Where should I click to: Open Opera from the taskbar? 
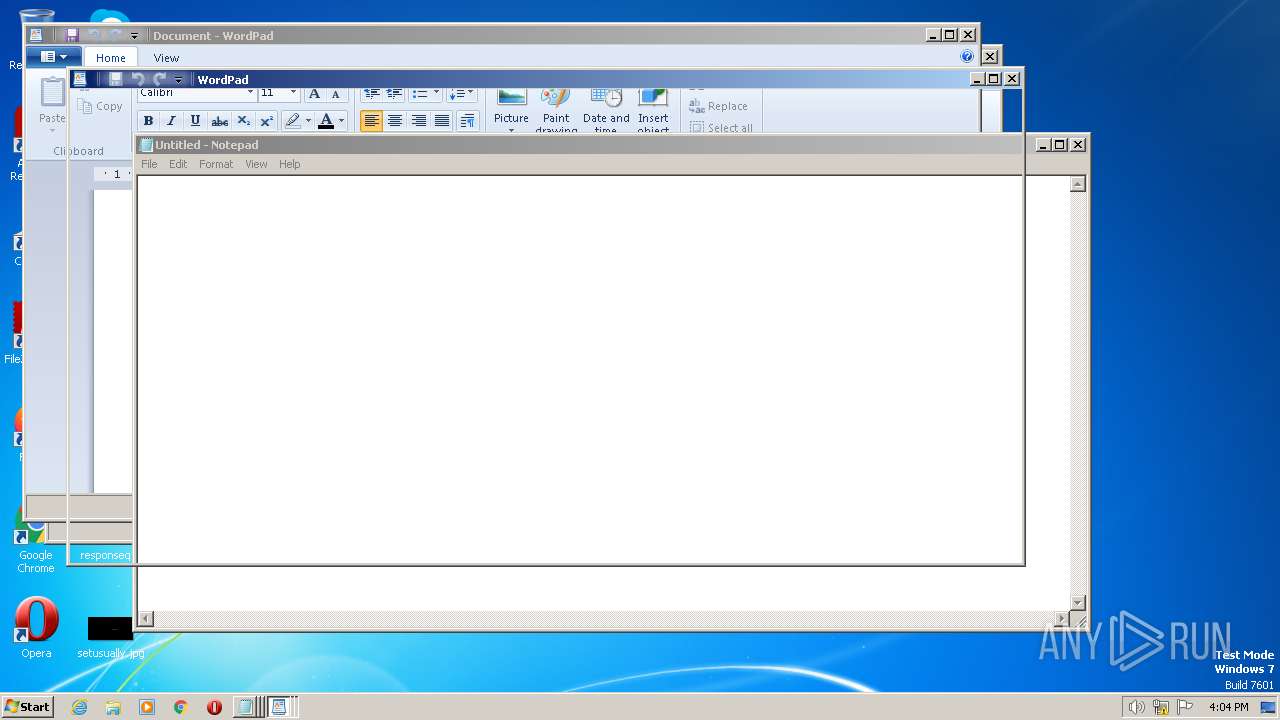click(x=214, y=707)
